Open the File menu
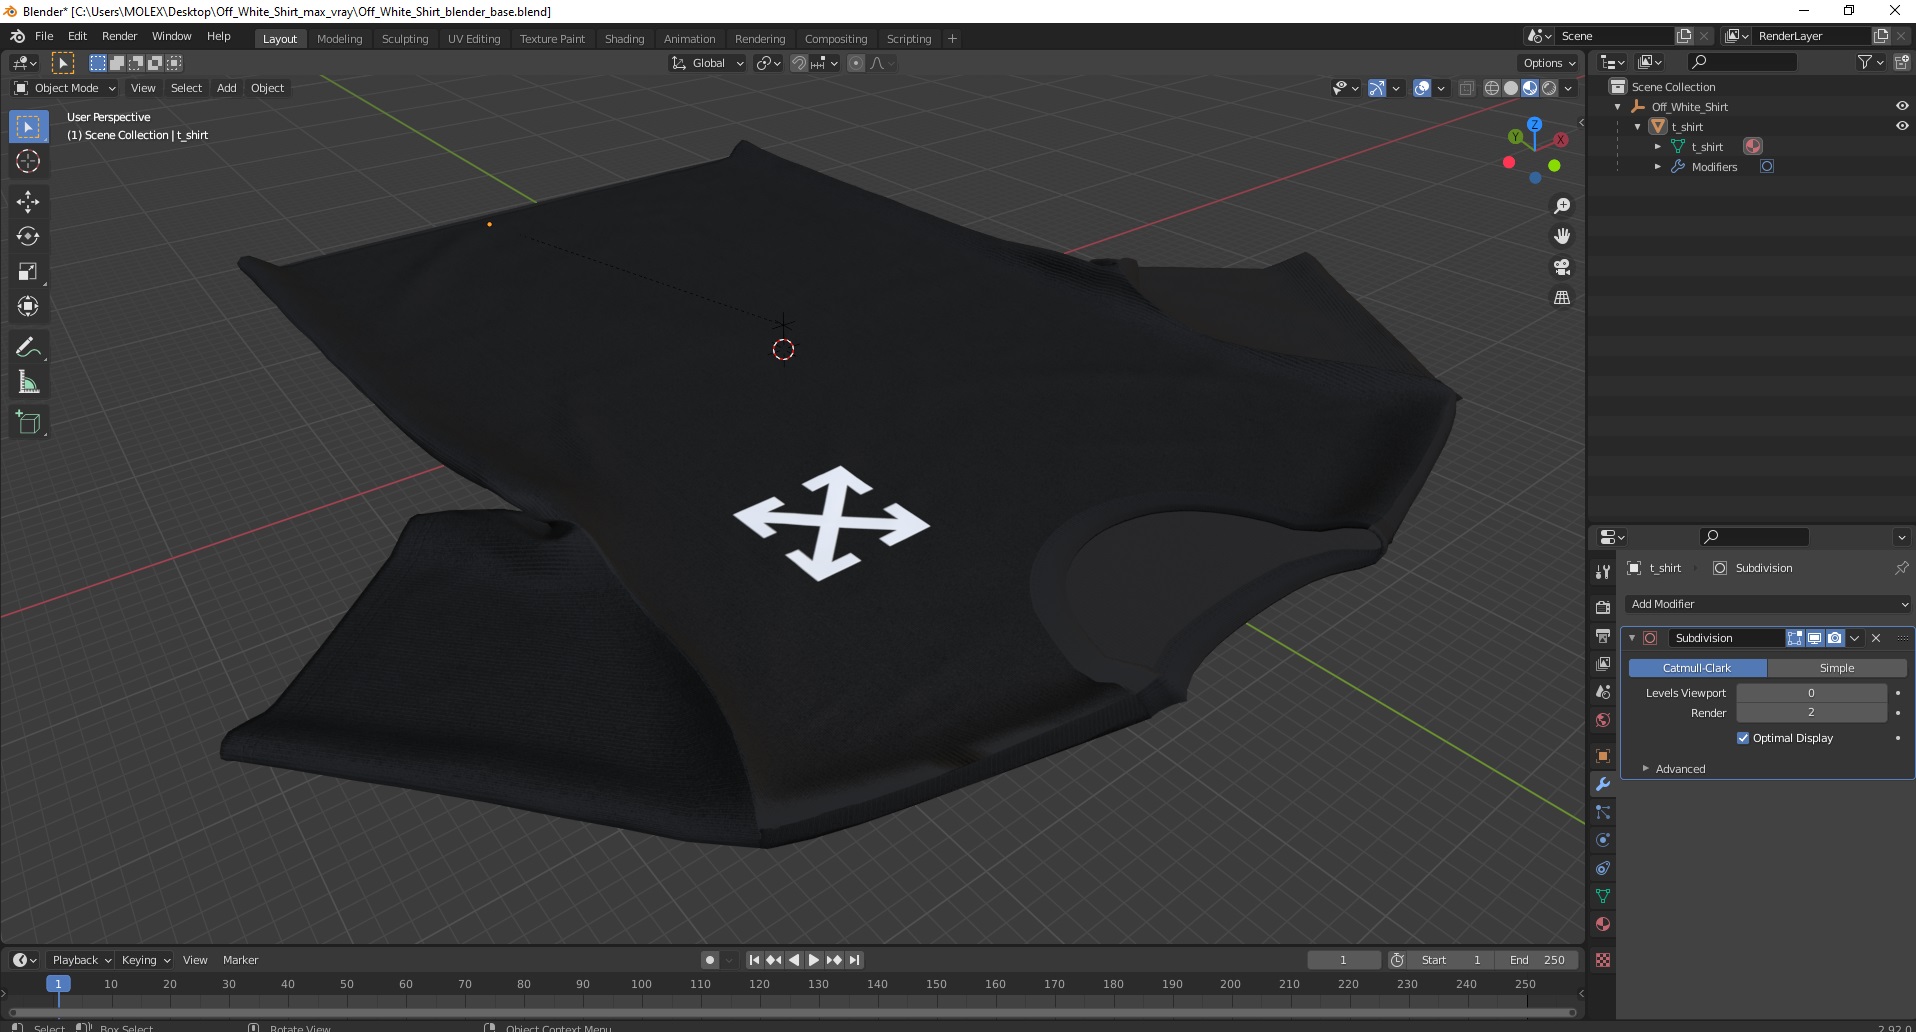This screenshot has height=1032, width=1916. tap(44, 36)
